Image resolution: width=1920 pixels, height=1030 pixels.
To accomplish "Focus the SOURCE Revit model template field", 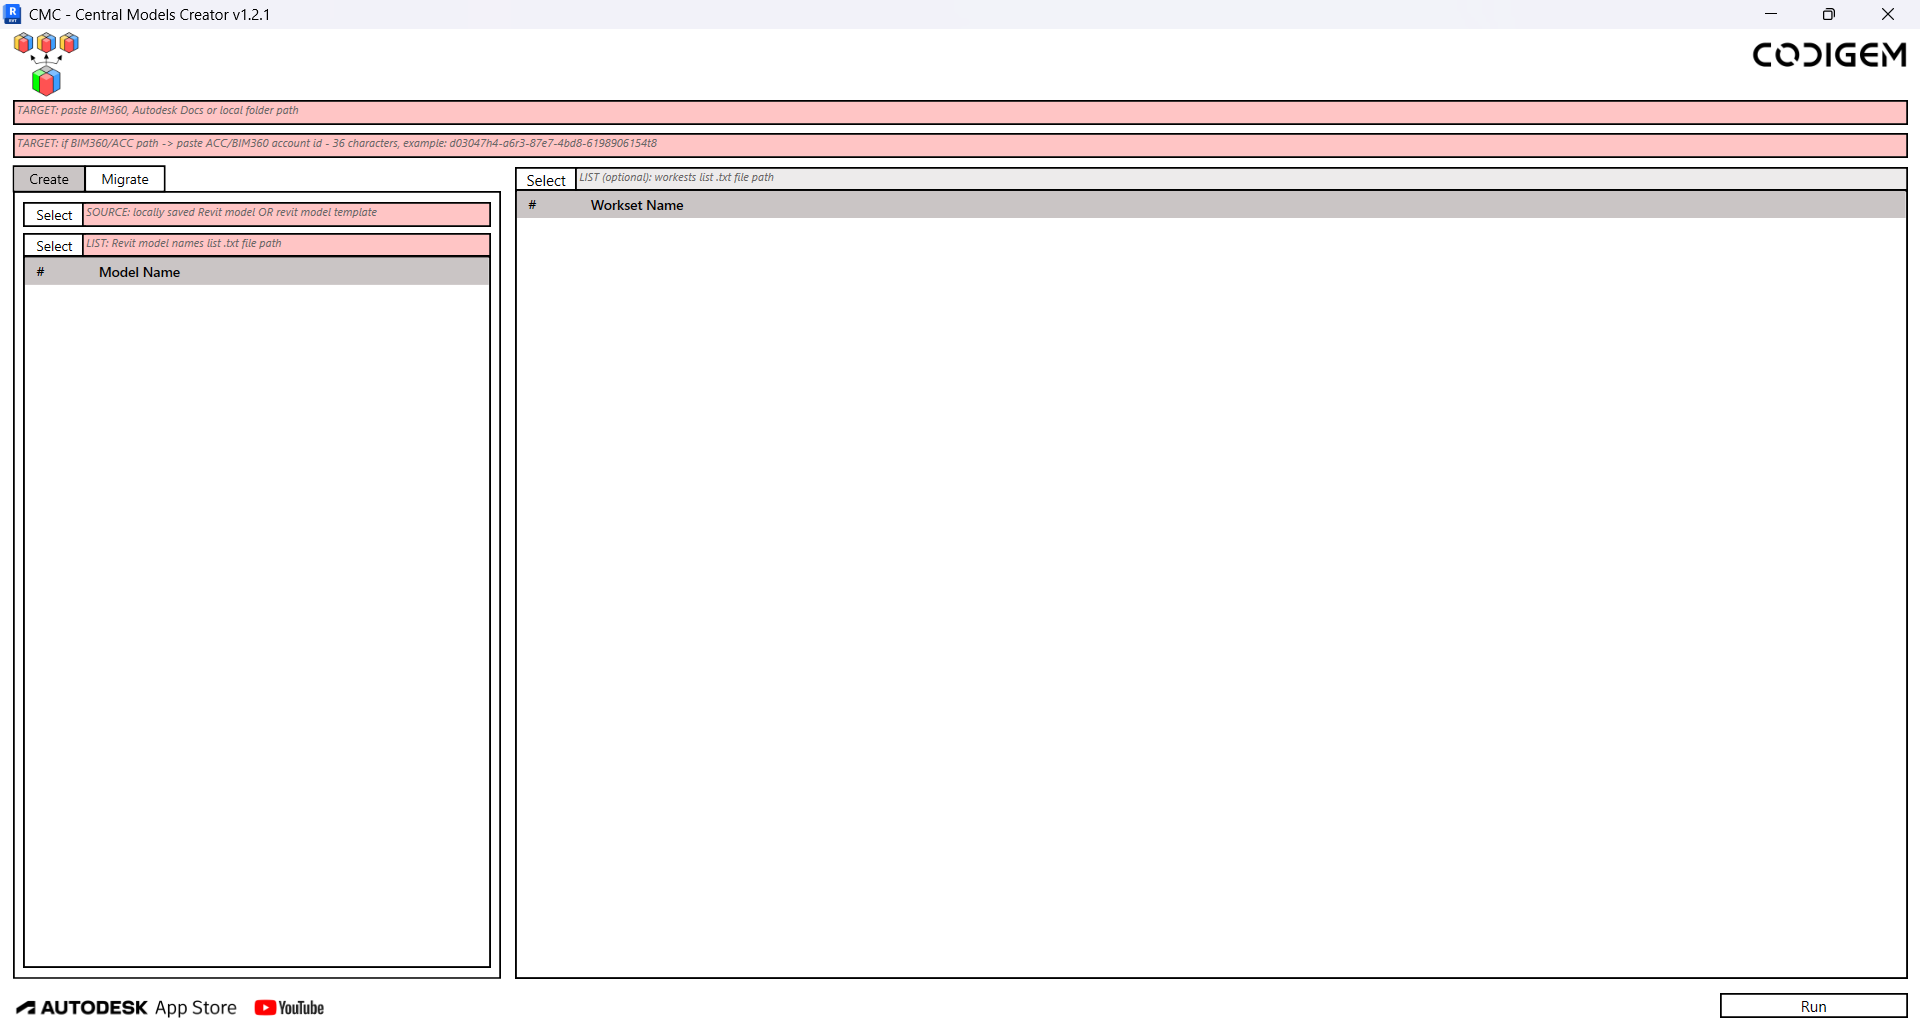I will [287, 214].
